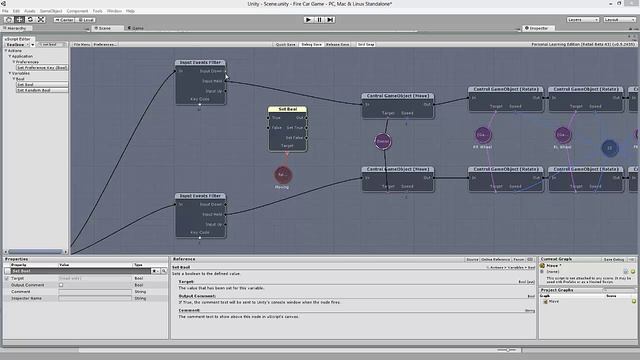Toggle the Target socket visibility checkbox
640x360 pixels.
[x=7, y=278]
